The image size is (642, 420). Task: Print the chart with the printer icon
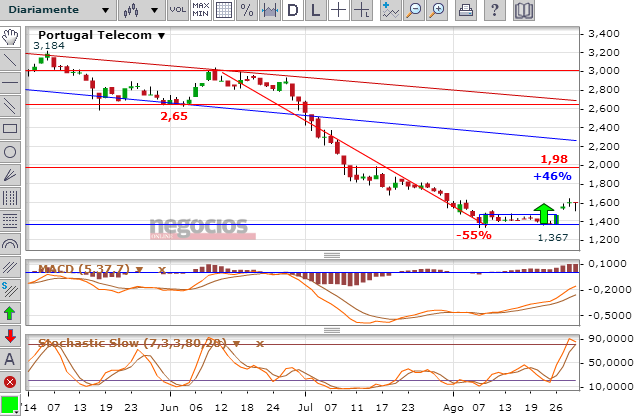(x=466, y=10)
